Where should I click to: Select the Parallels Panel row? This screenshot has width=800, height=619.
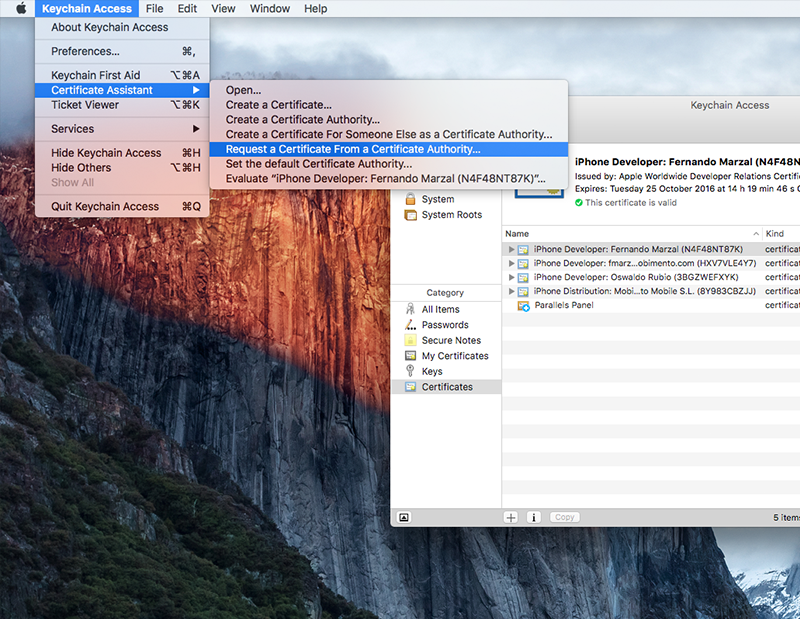[x=651, y=305]
